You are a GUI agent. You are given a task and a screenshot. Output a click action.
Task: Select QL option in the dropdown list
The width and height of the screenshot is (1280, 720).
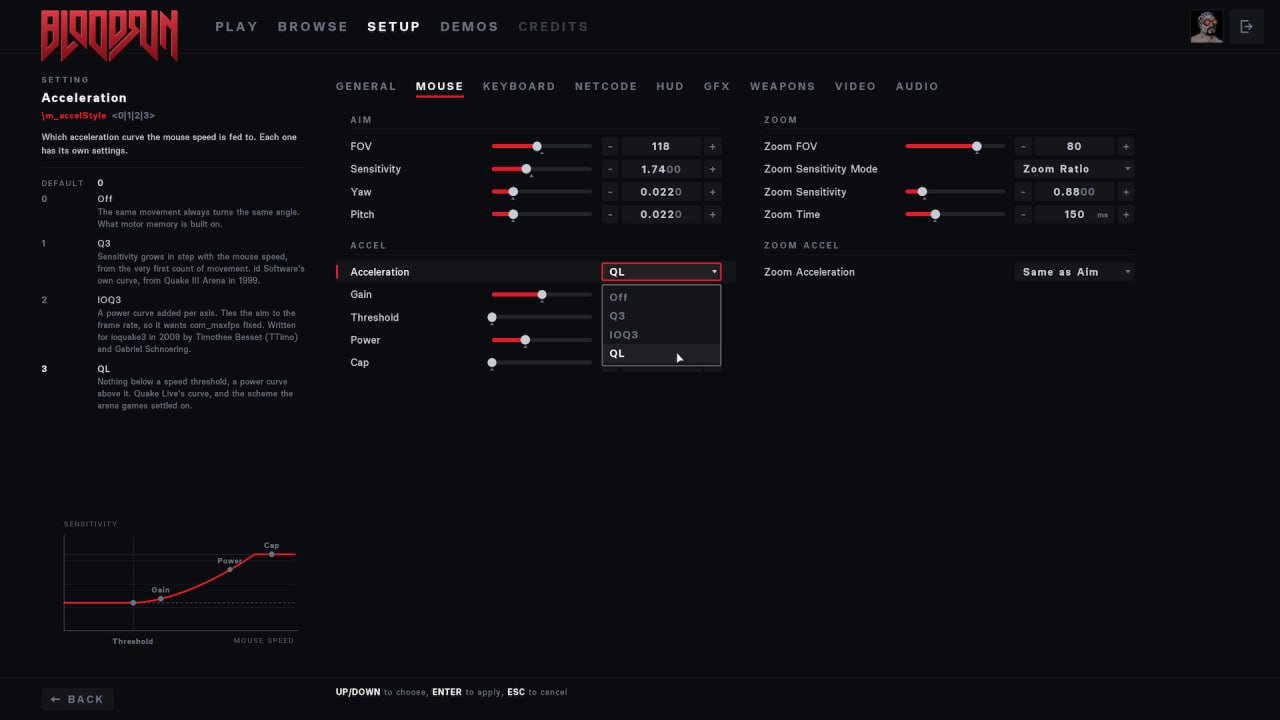pos(661,354)
